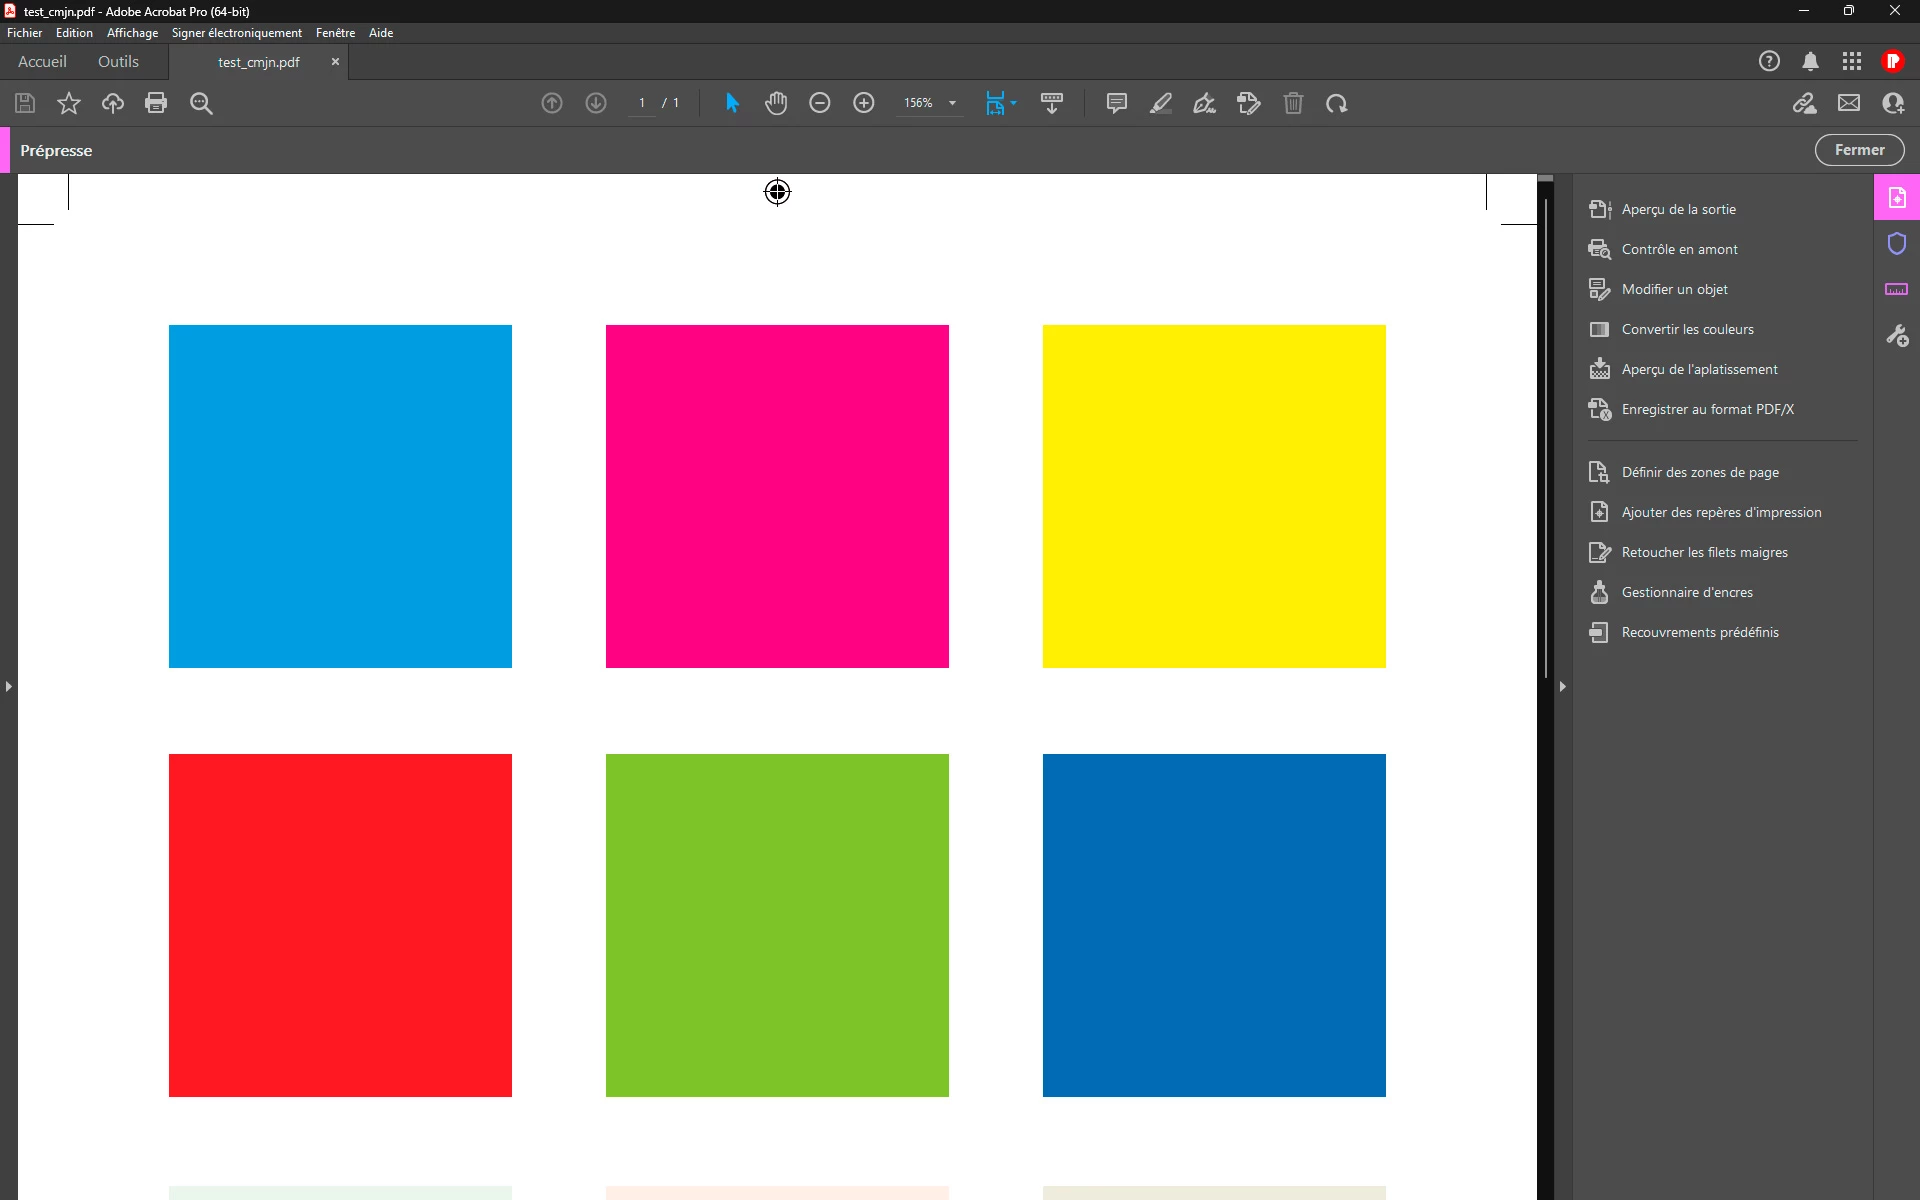Open Gestionnaire d'encres tool

tap(1687, 592)
